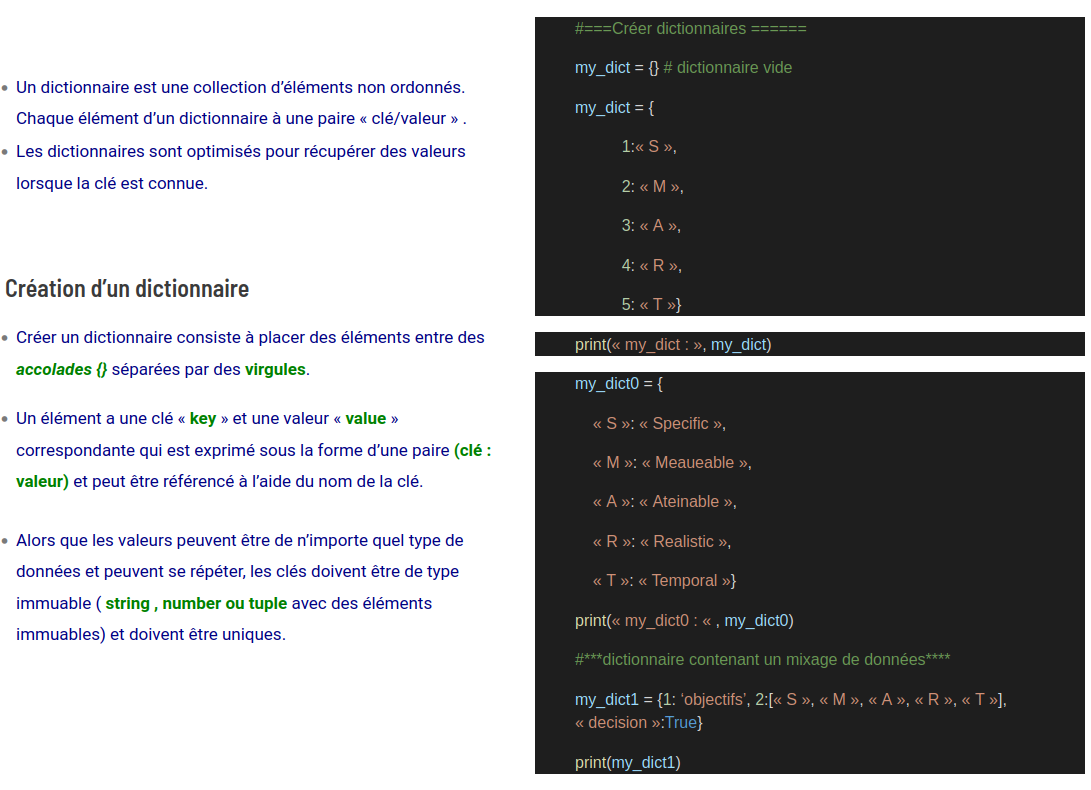
Task: Click the "my_dict = {}" empty dictionary line
Action: tap(616, 68)
